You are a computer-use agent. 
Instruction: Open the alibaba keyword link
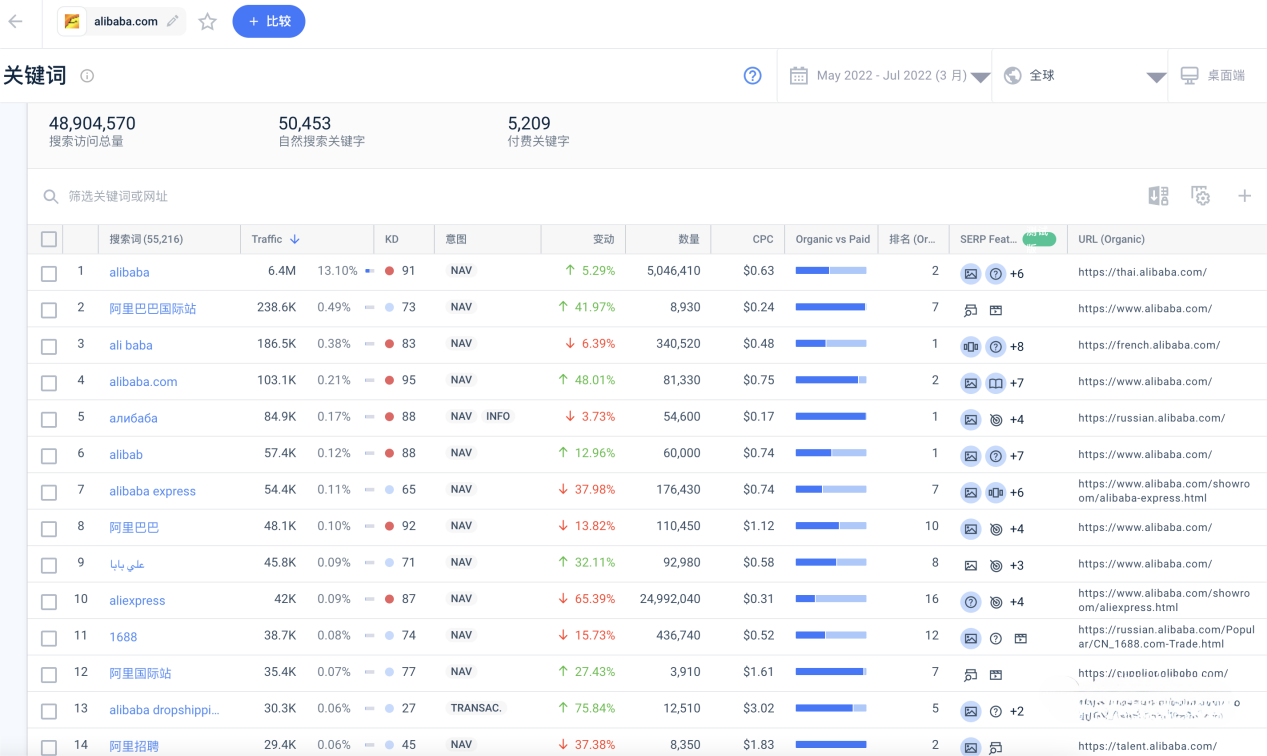click(129, 272)
